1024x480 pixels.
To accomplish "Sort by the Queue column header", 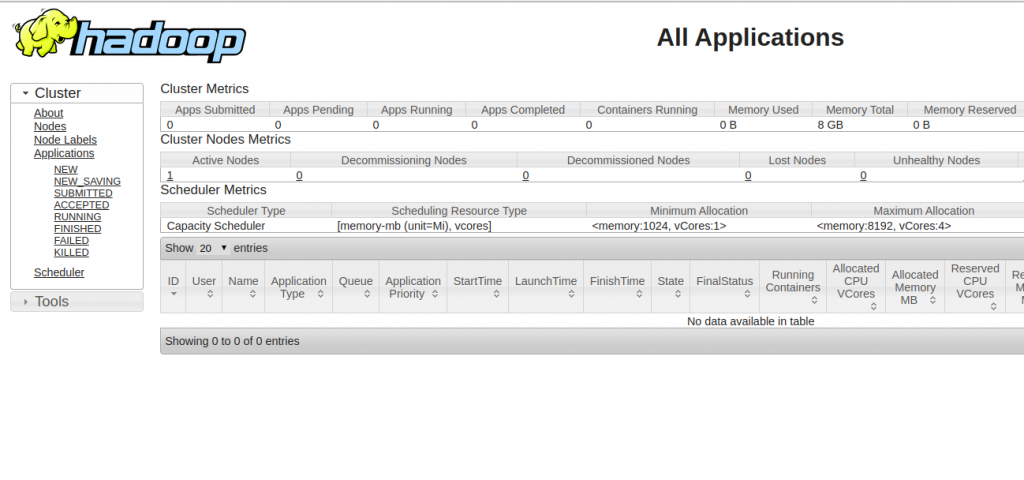I will (x=355, y=287).
